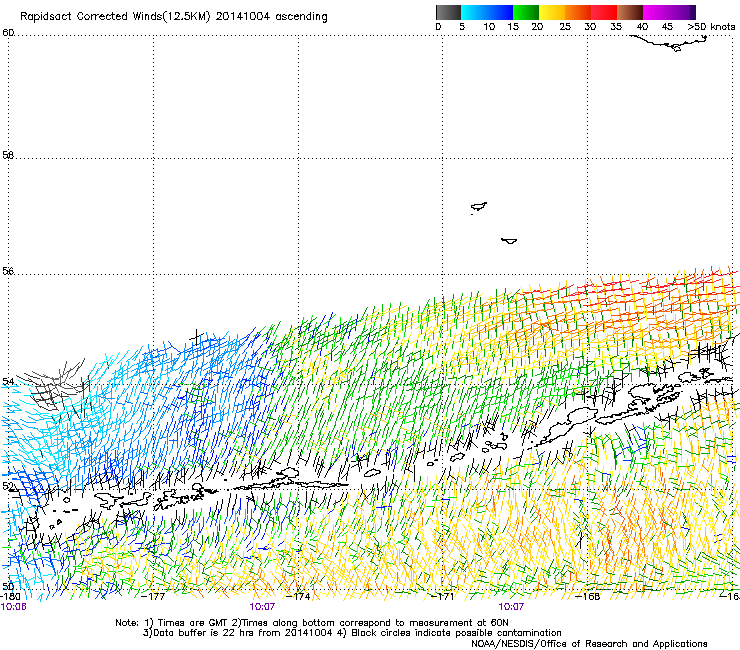Click the purple 10:06 time label
This screenshot has width=740, height=650.
point(13,607)
